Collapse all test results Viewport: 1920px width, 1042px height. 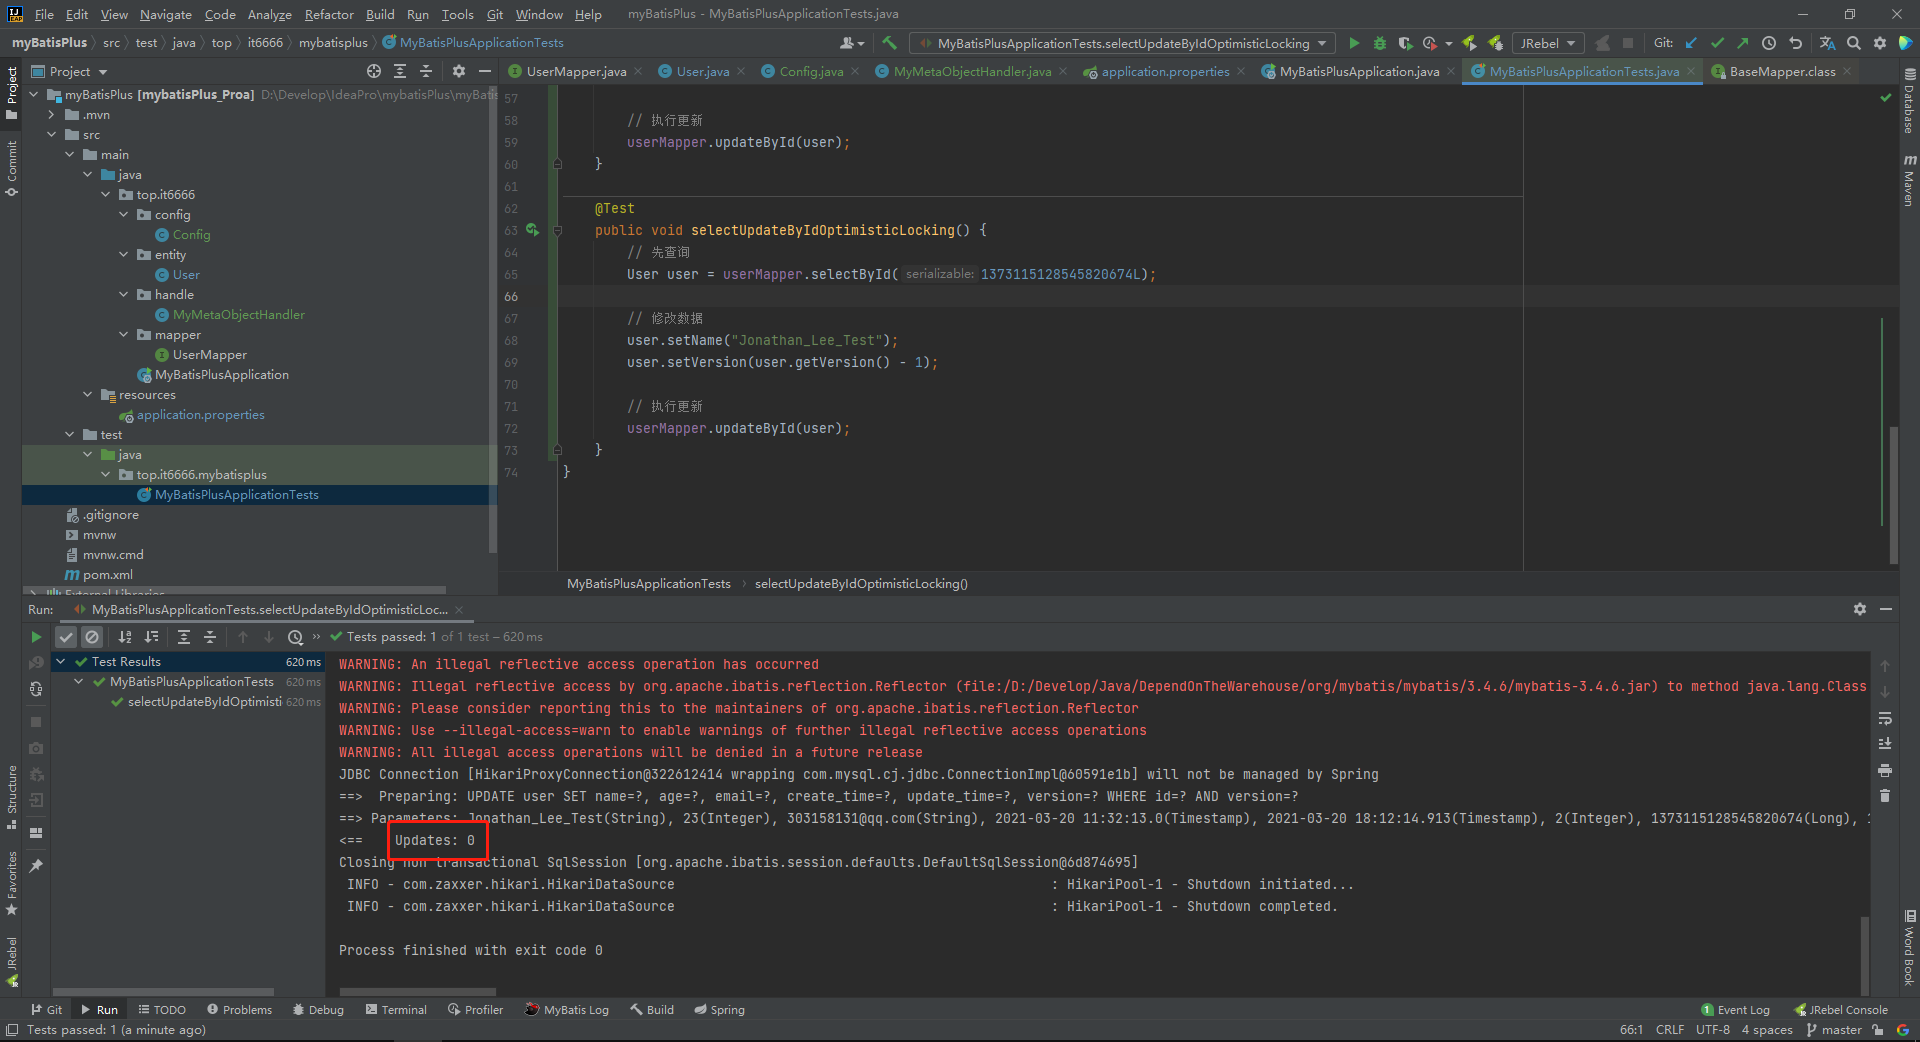210,637
